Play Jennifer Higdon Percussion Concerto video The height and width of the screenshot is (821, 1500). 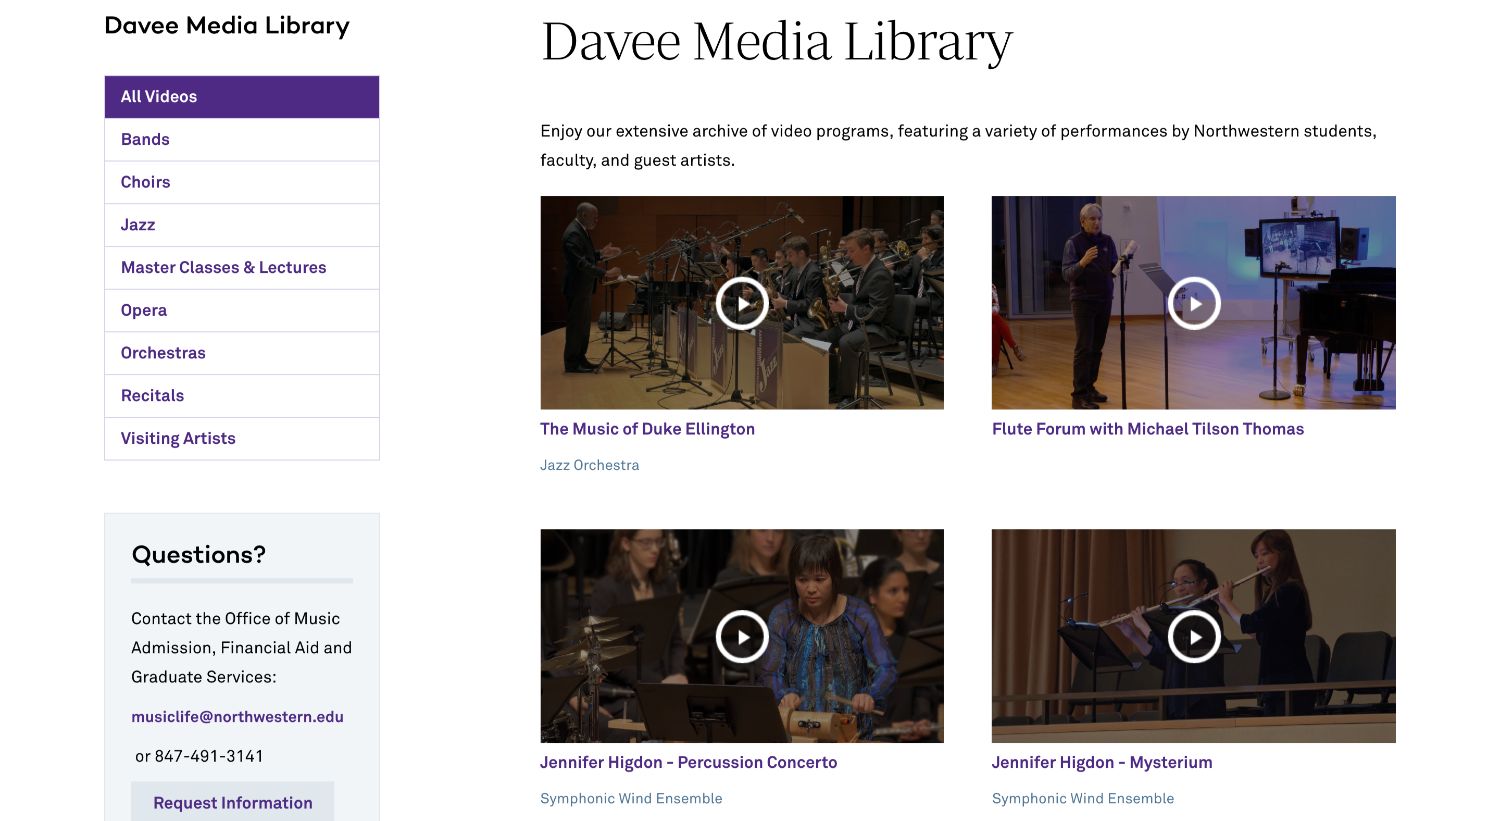[x=742, y=636]
